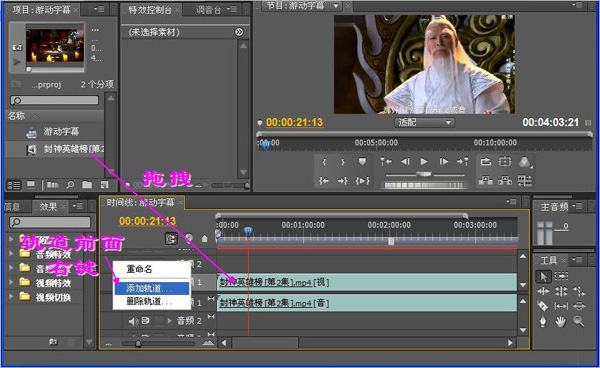
Task: Expand the 音频特效 effects folder
Action: [11, 254]
